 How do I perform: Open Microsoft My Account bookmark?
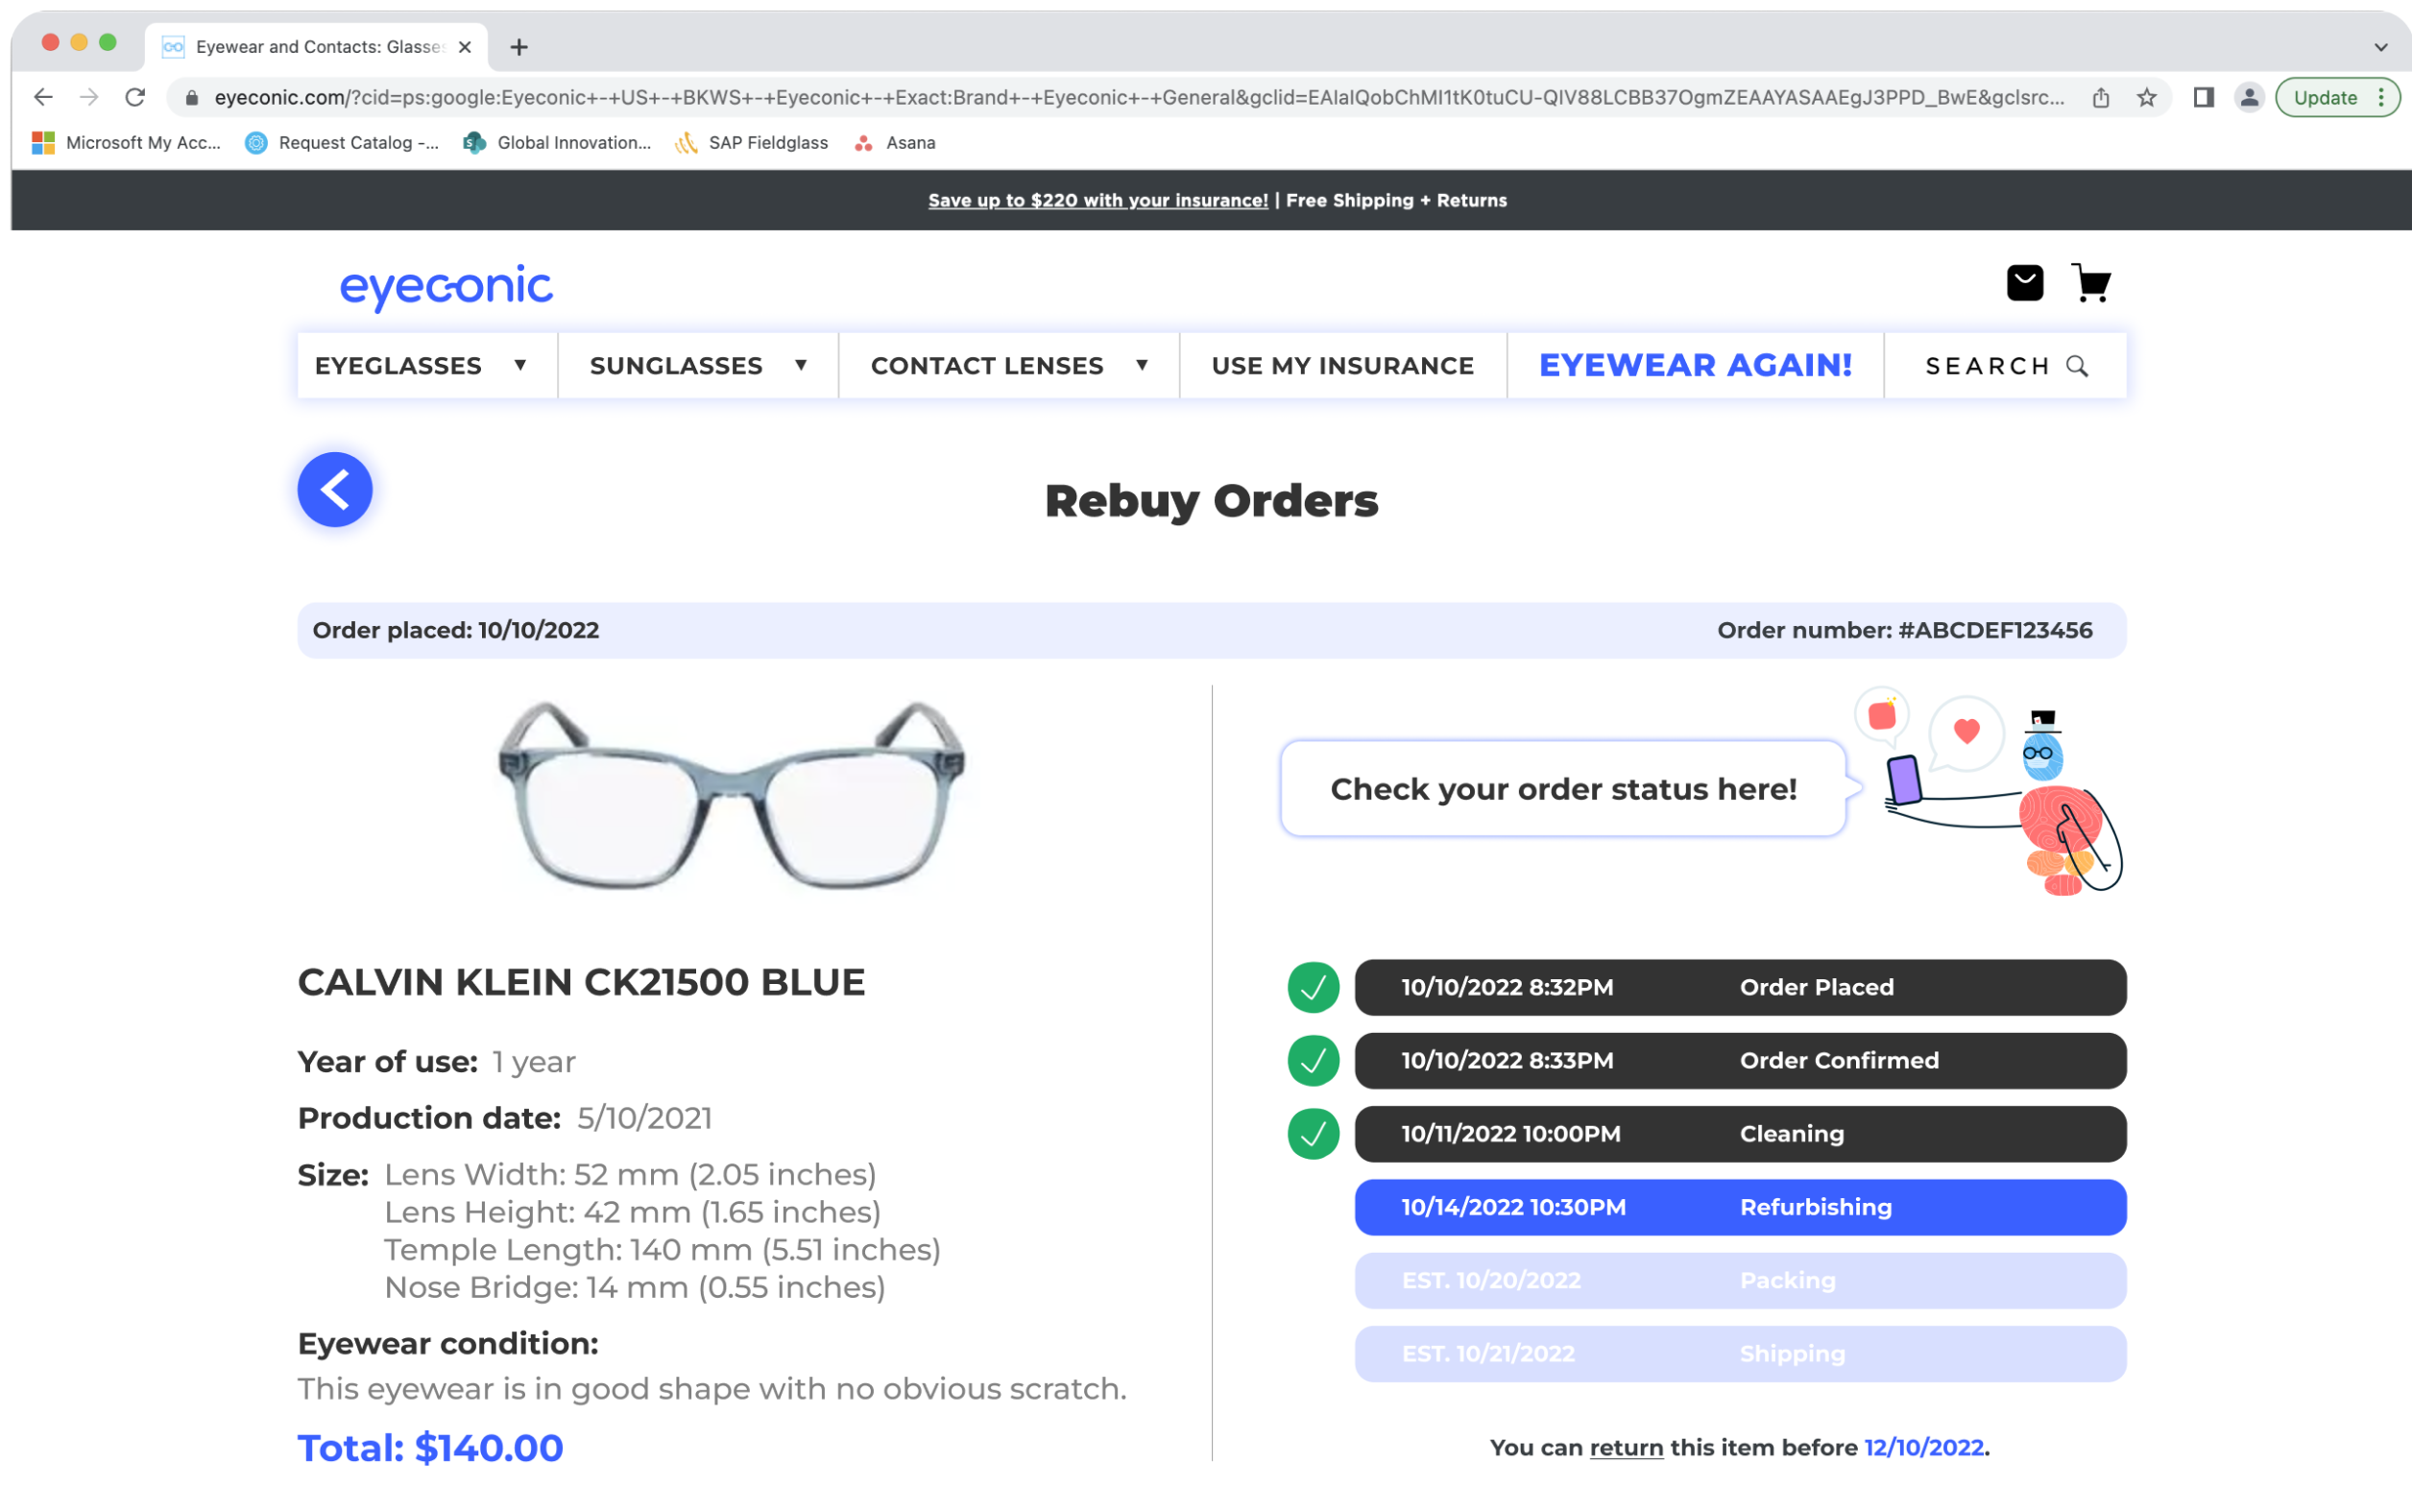click(x=126, y=143)
